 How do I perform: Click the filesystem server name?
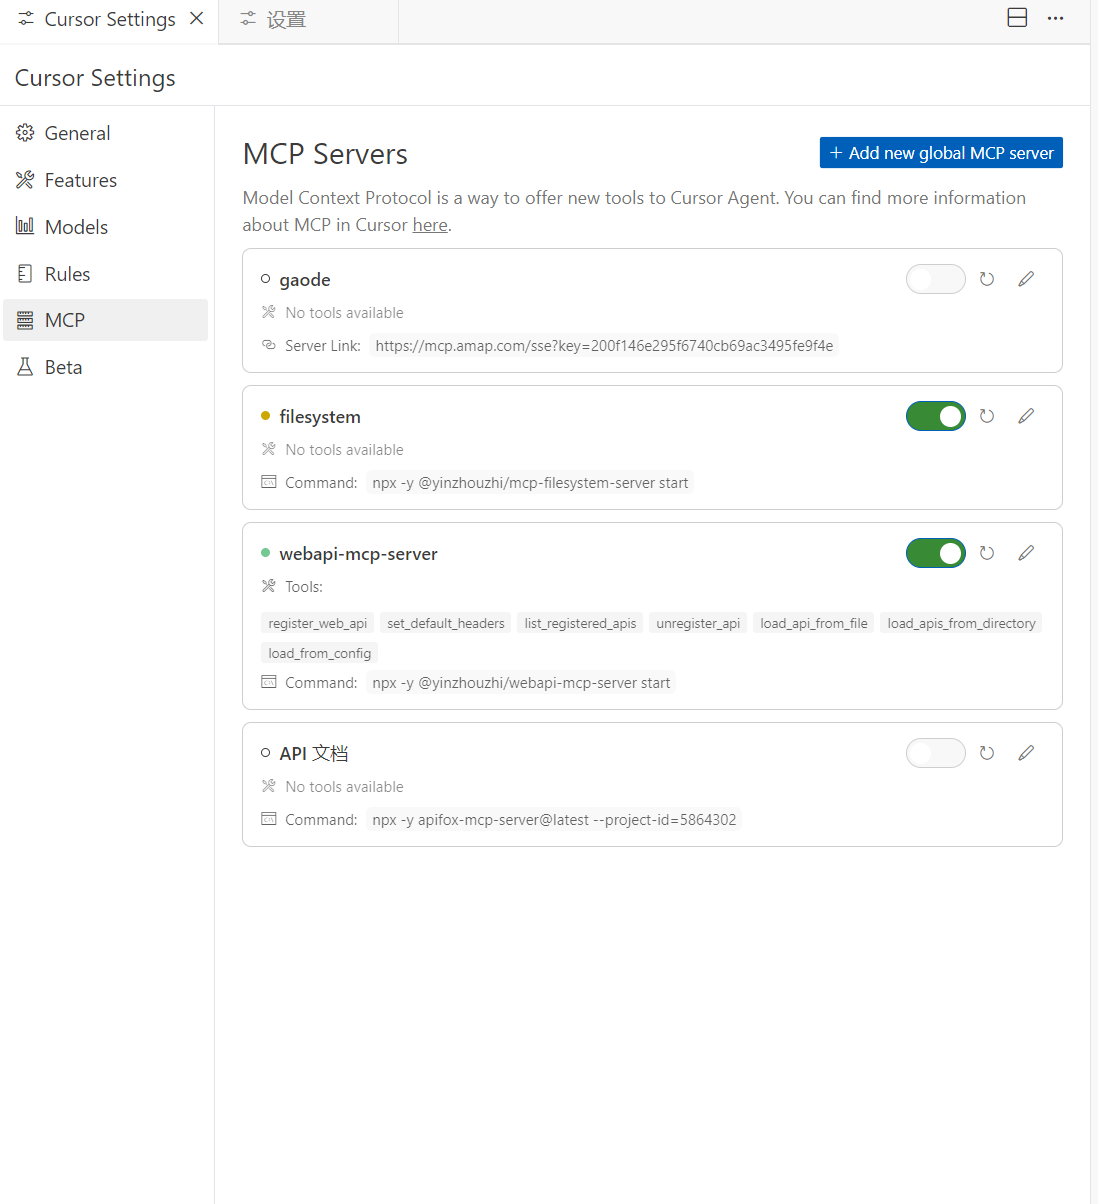[320, 417]
